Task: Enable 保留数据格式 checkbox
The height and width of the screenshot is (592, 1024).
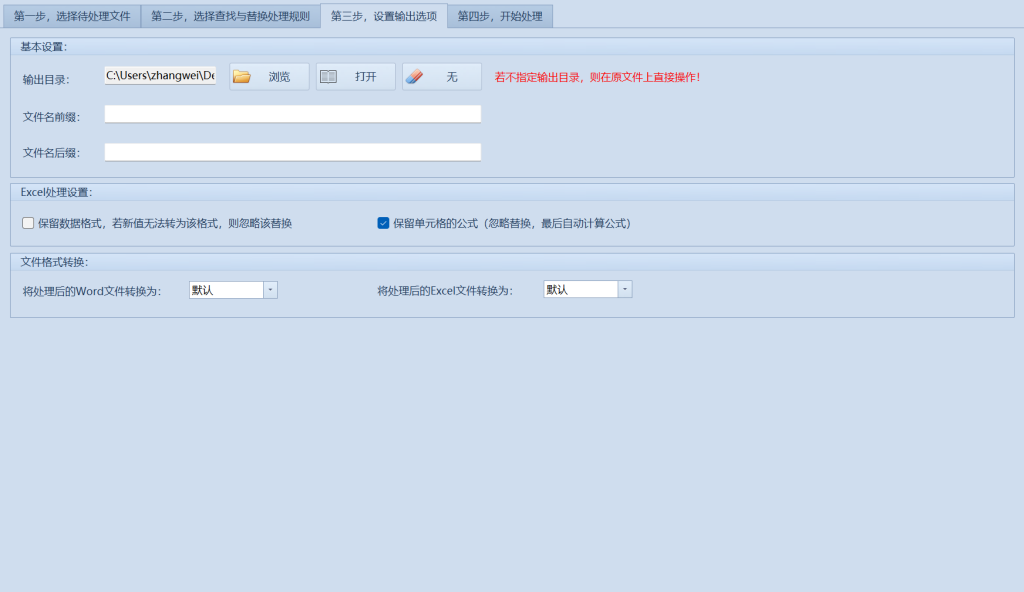Action: (x=28, y=223)
